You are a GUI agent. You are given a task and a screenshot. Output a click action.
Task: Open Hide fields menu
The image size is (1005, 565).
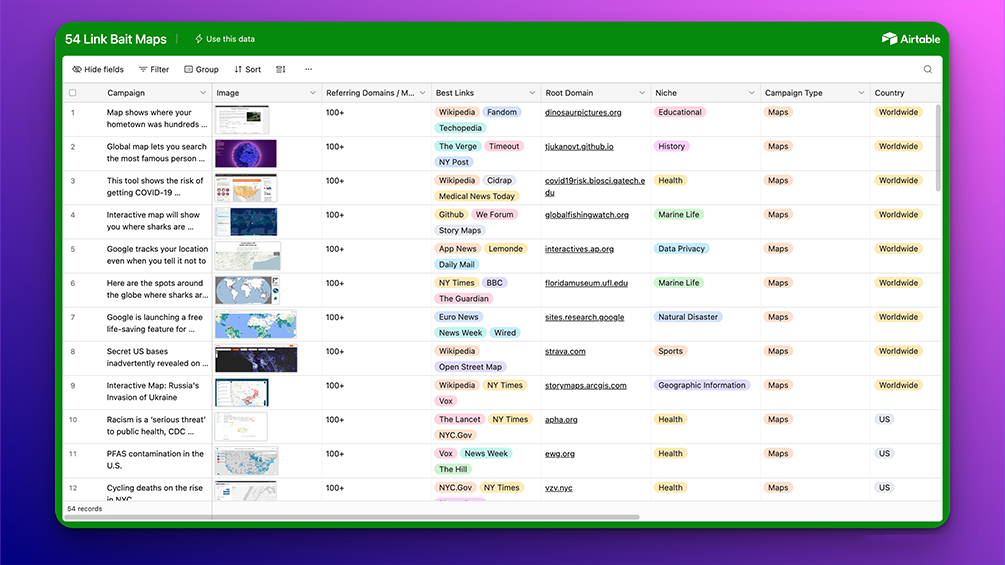pyautogui.click(x=98, y=69)
